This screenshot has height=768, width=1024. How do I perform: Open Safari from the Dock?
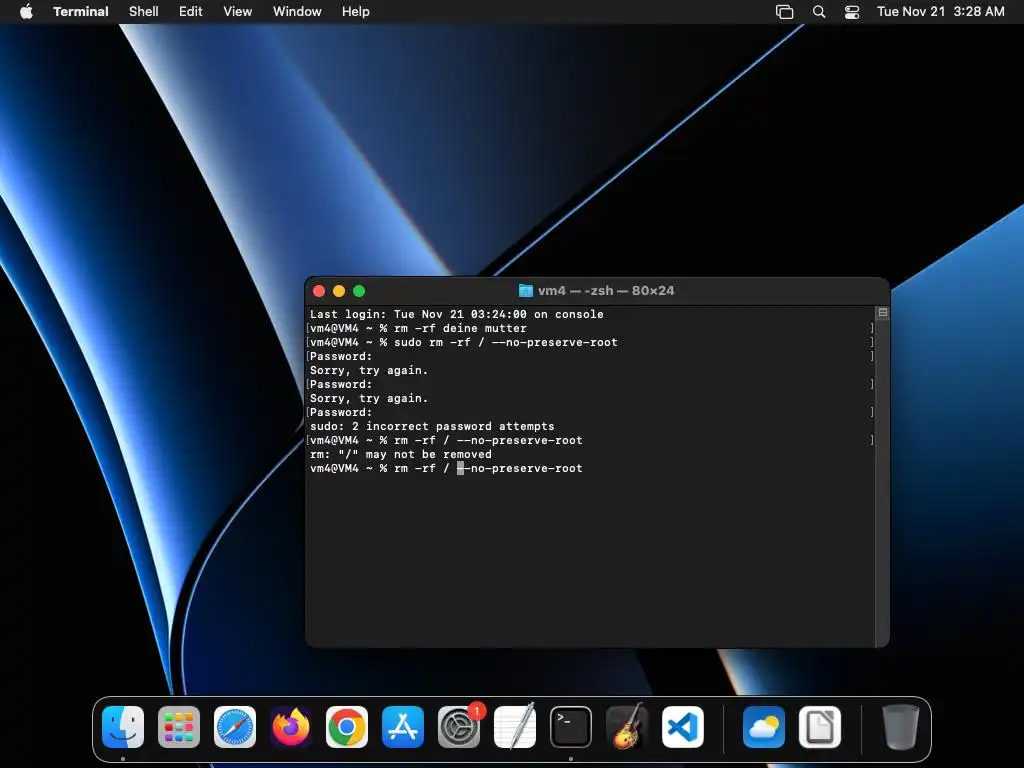(235, 727)
